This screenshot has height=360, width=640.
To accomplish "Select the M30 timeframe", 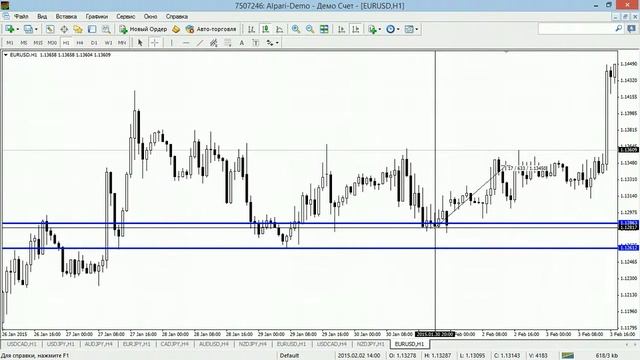I will (52, 42).
